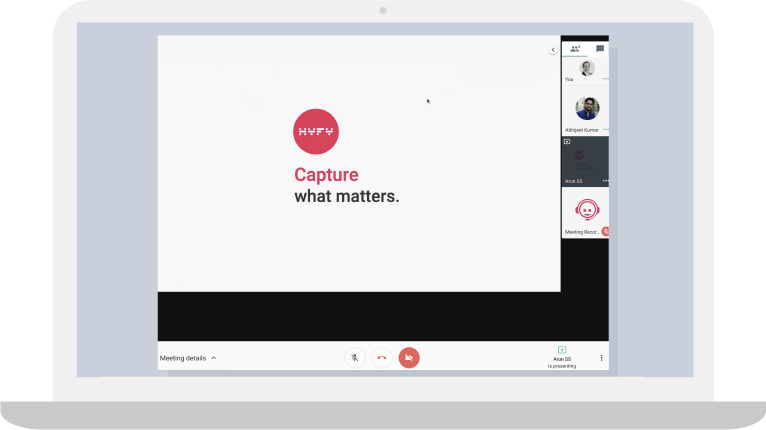Click the Hyfy logo in the presentation
This screenshot has height=430, width=766.
coord(316,131)
